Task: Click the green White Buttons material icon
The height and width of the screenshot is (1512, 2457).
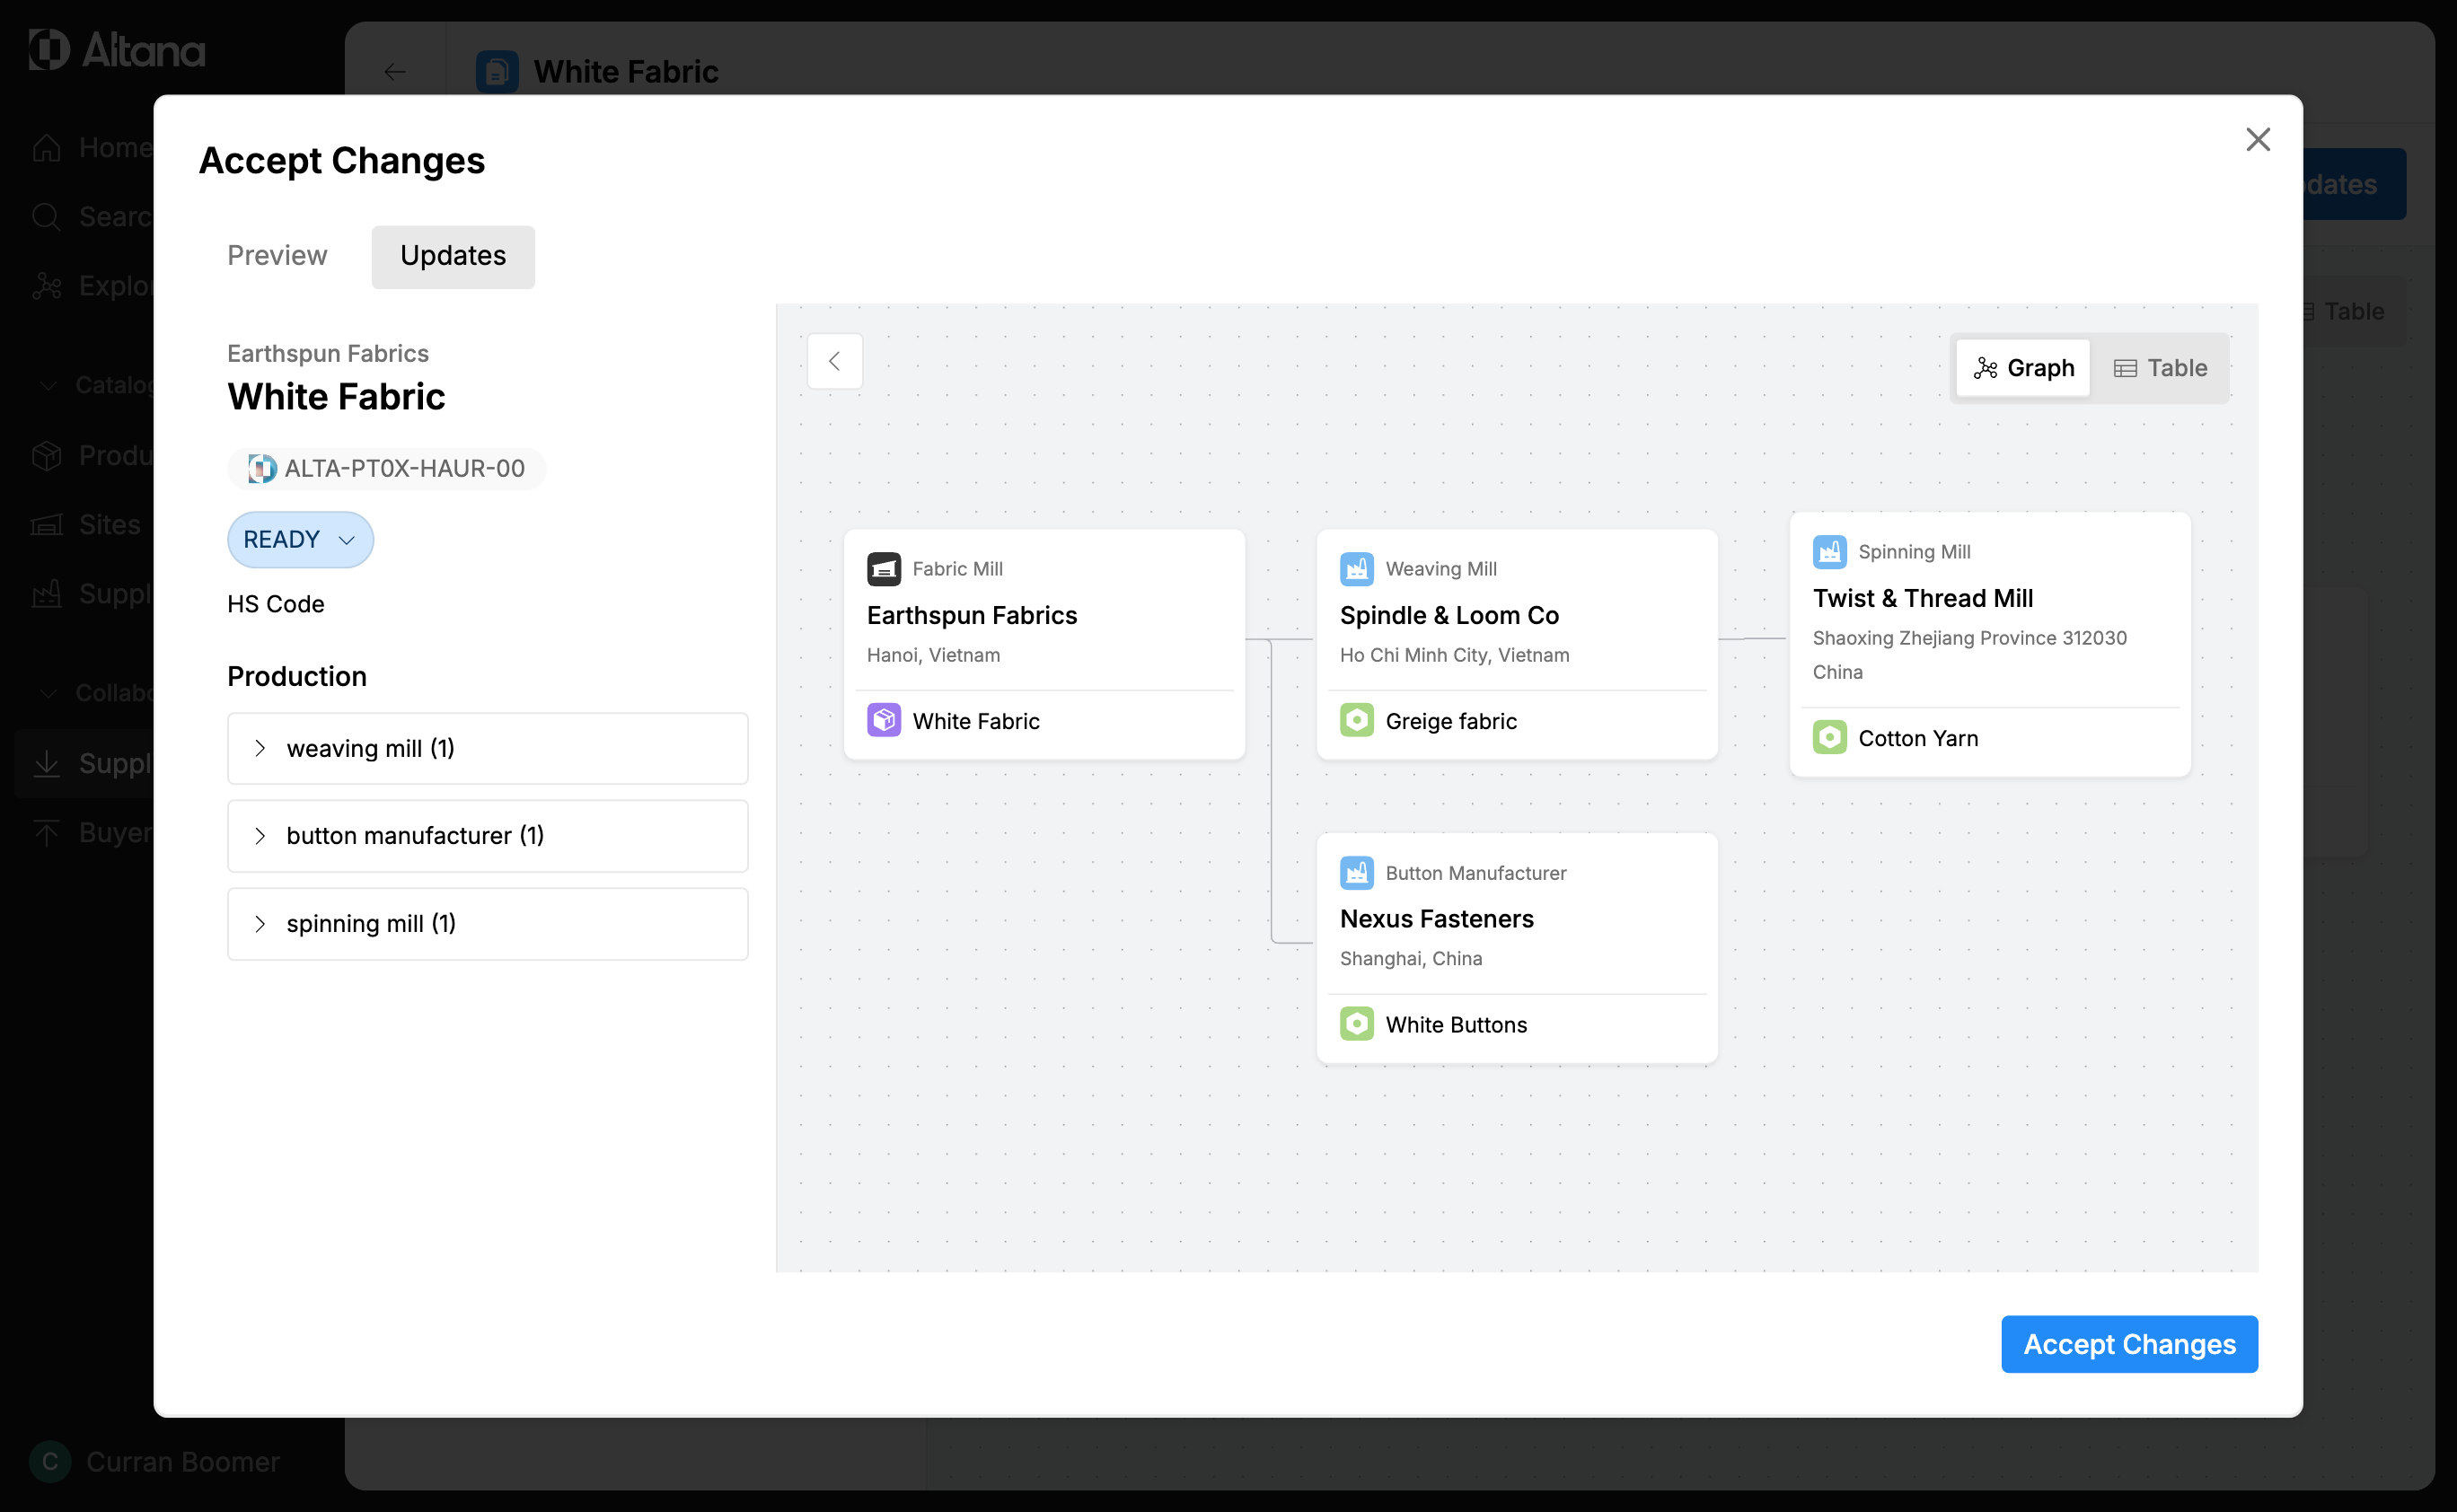Action: [x=1356, y=1025]
